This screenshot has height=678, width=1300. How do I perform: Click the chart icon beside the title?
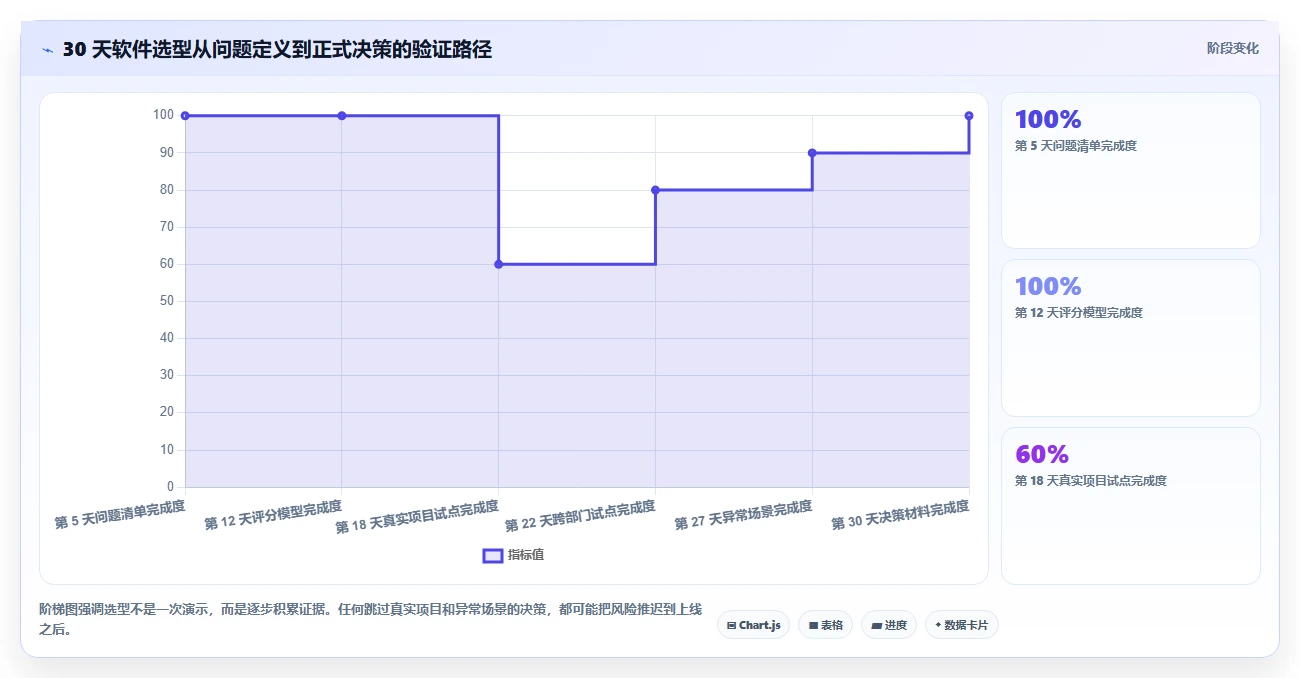[x=47, y=50]
